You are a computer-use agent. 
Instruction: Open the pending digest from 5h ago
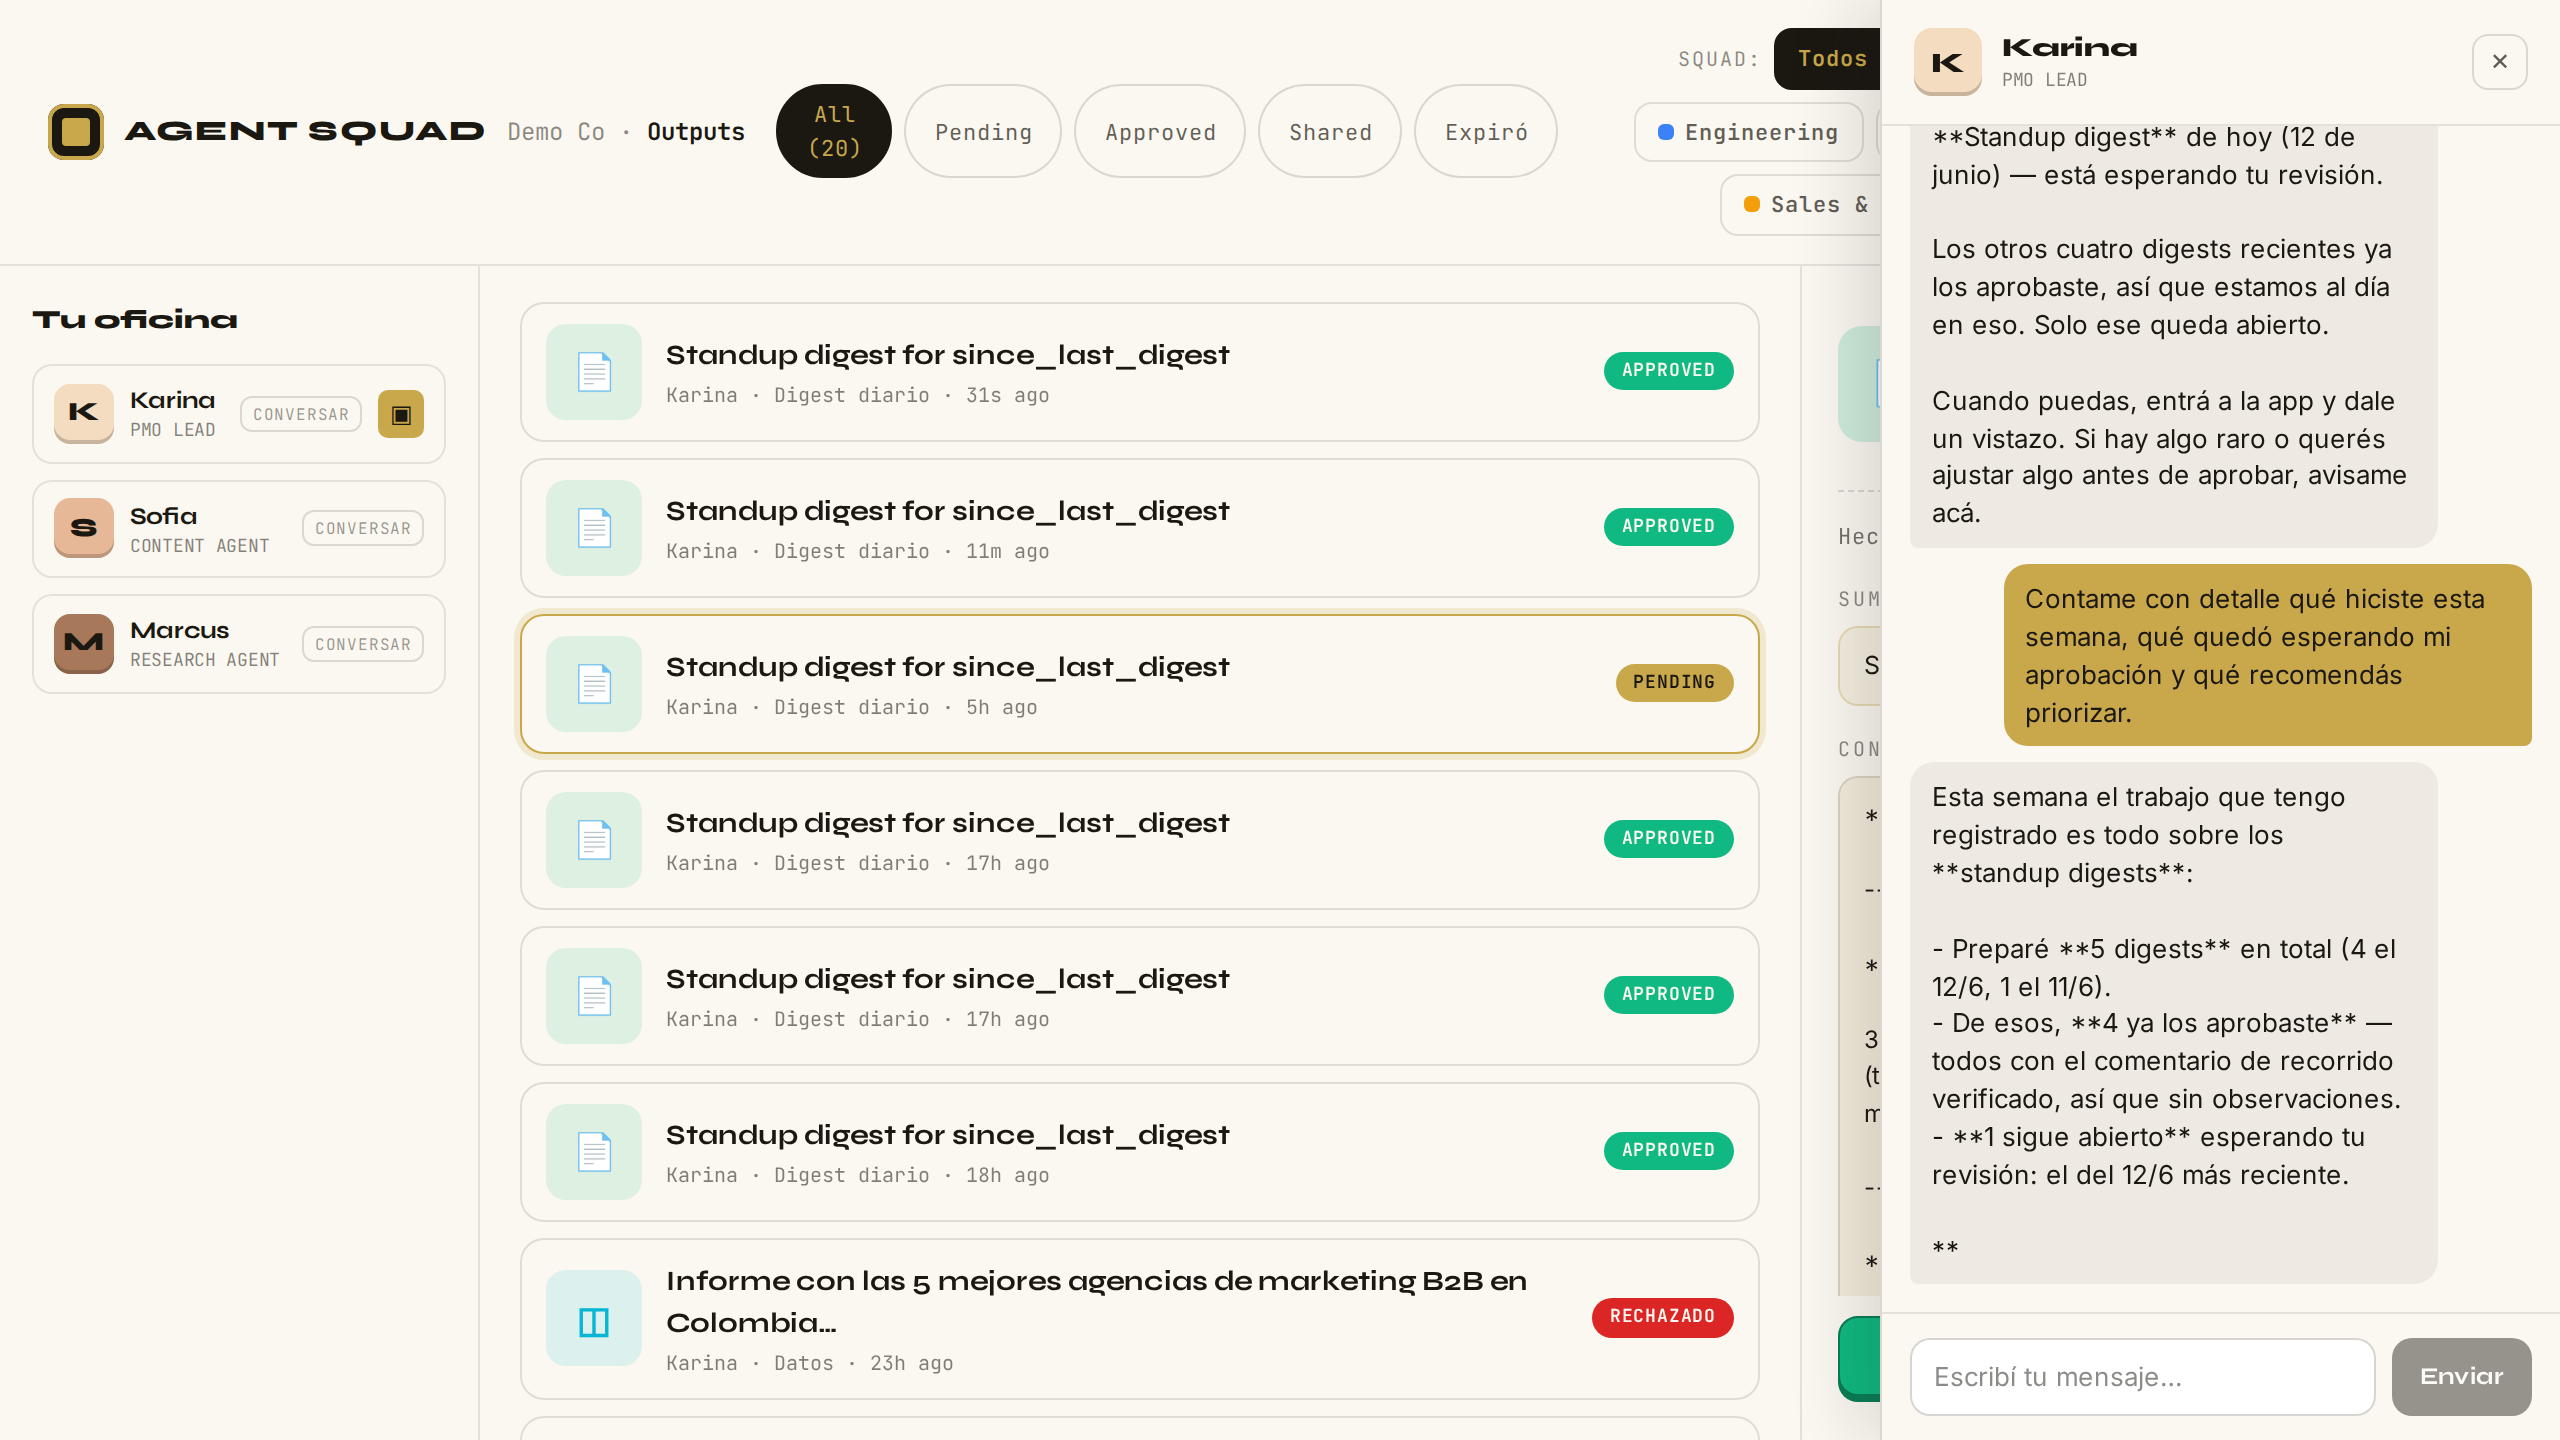tap(1140, 684)
